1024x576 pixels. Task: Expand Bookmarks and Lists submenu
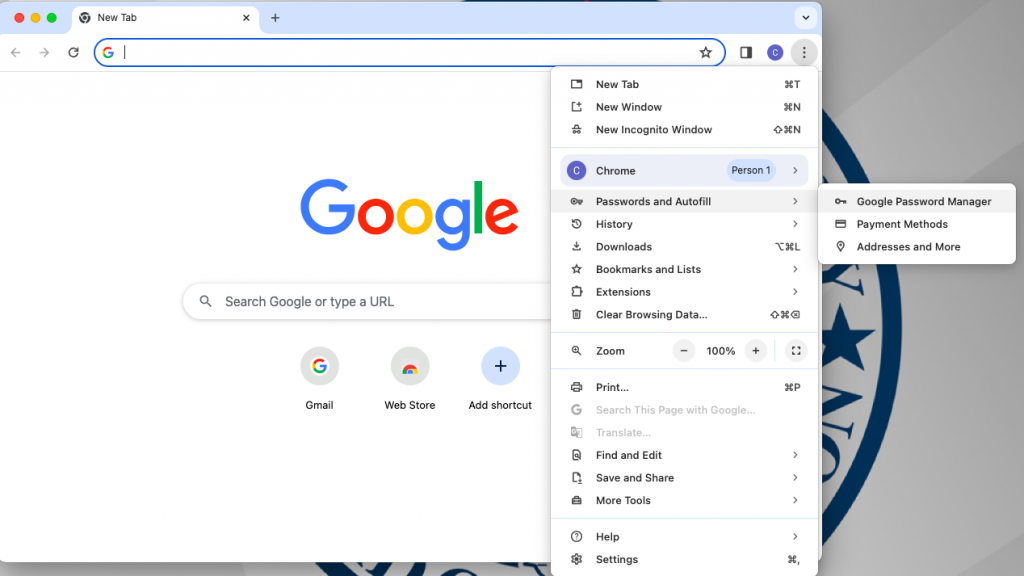[684, 269]
